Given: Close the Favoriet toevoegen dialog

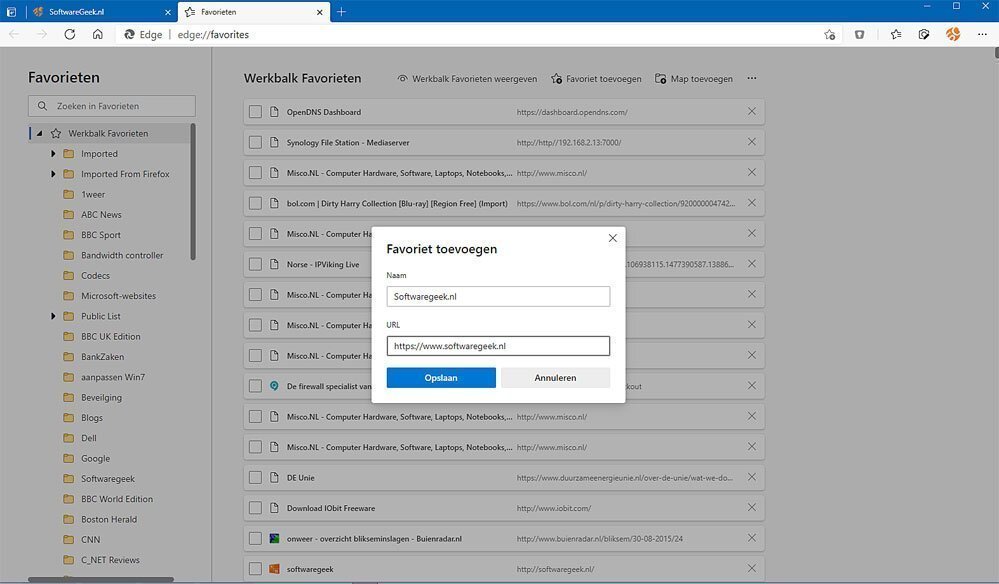Looking at the screenshot, I should [612, 238].
